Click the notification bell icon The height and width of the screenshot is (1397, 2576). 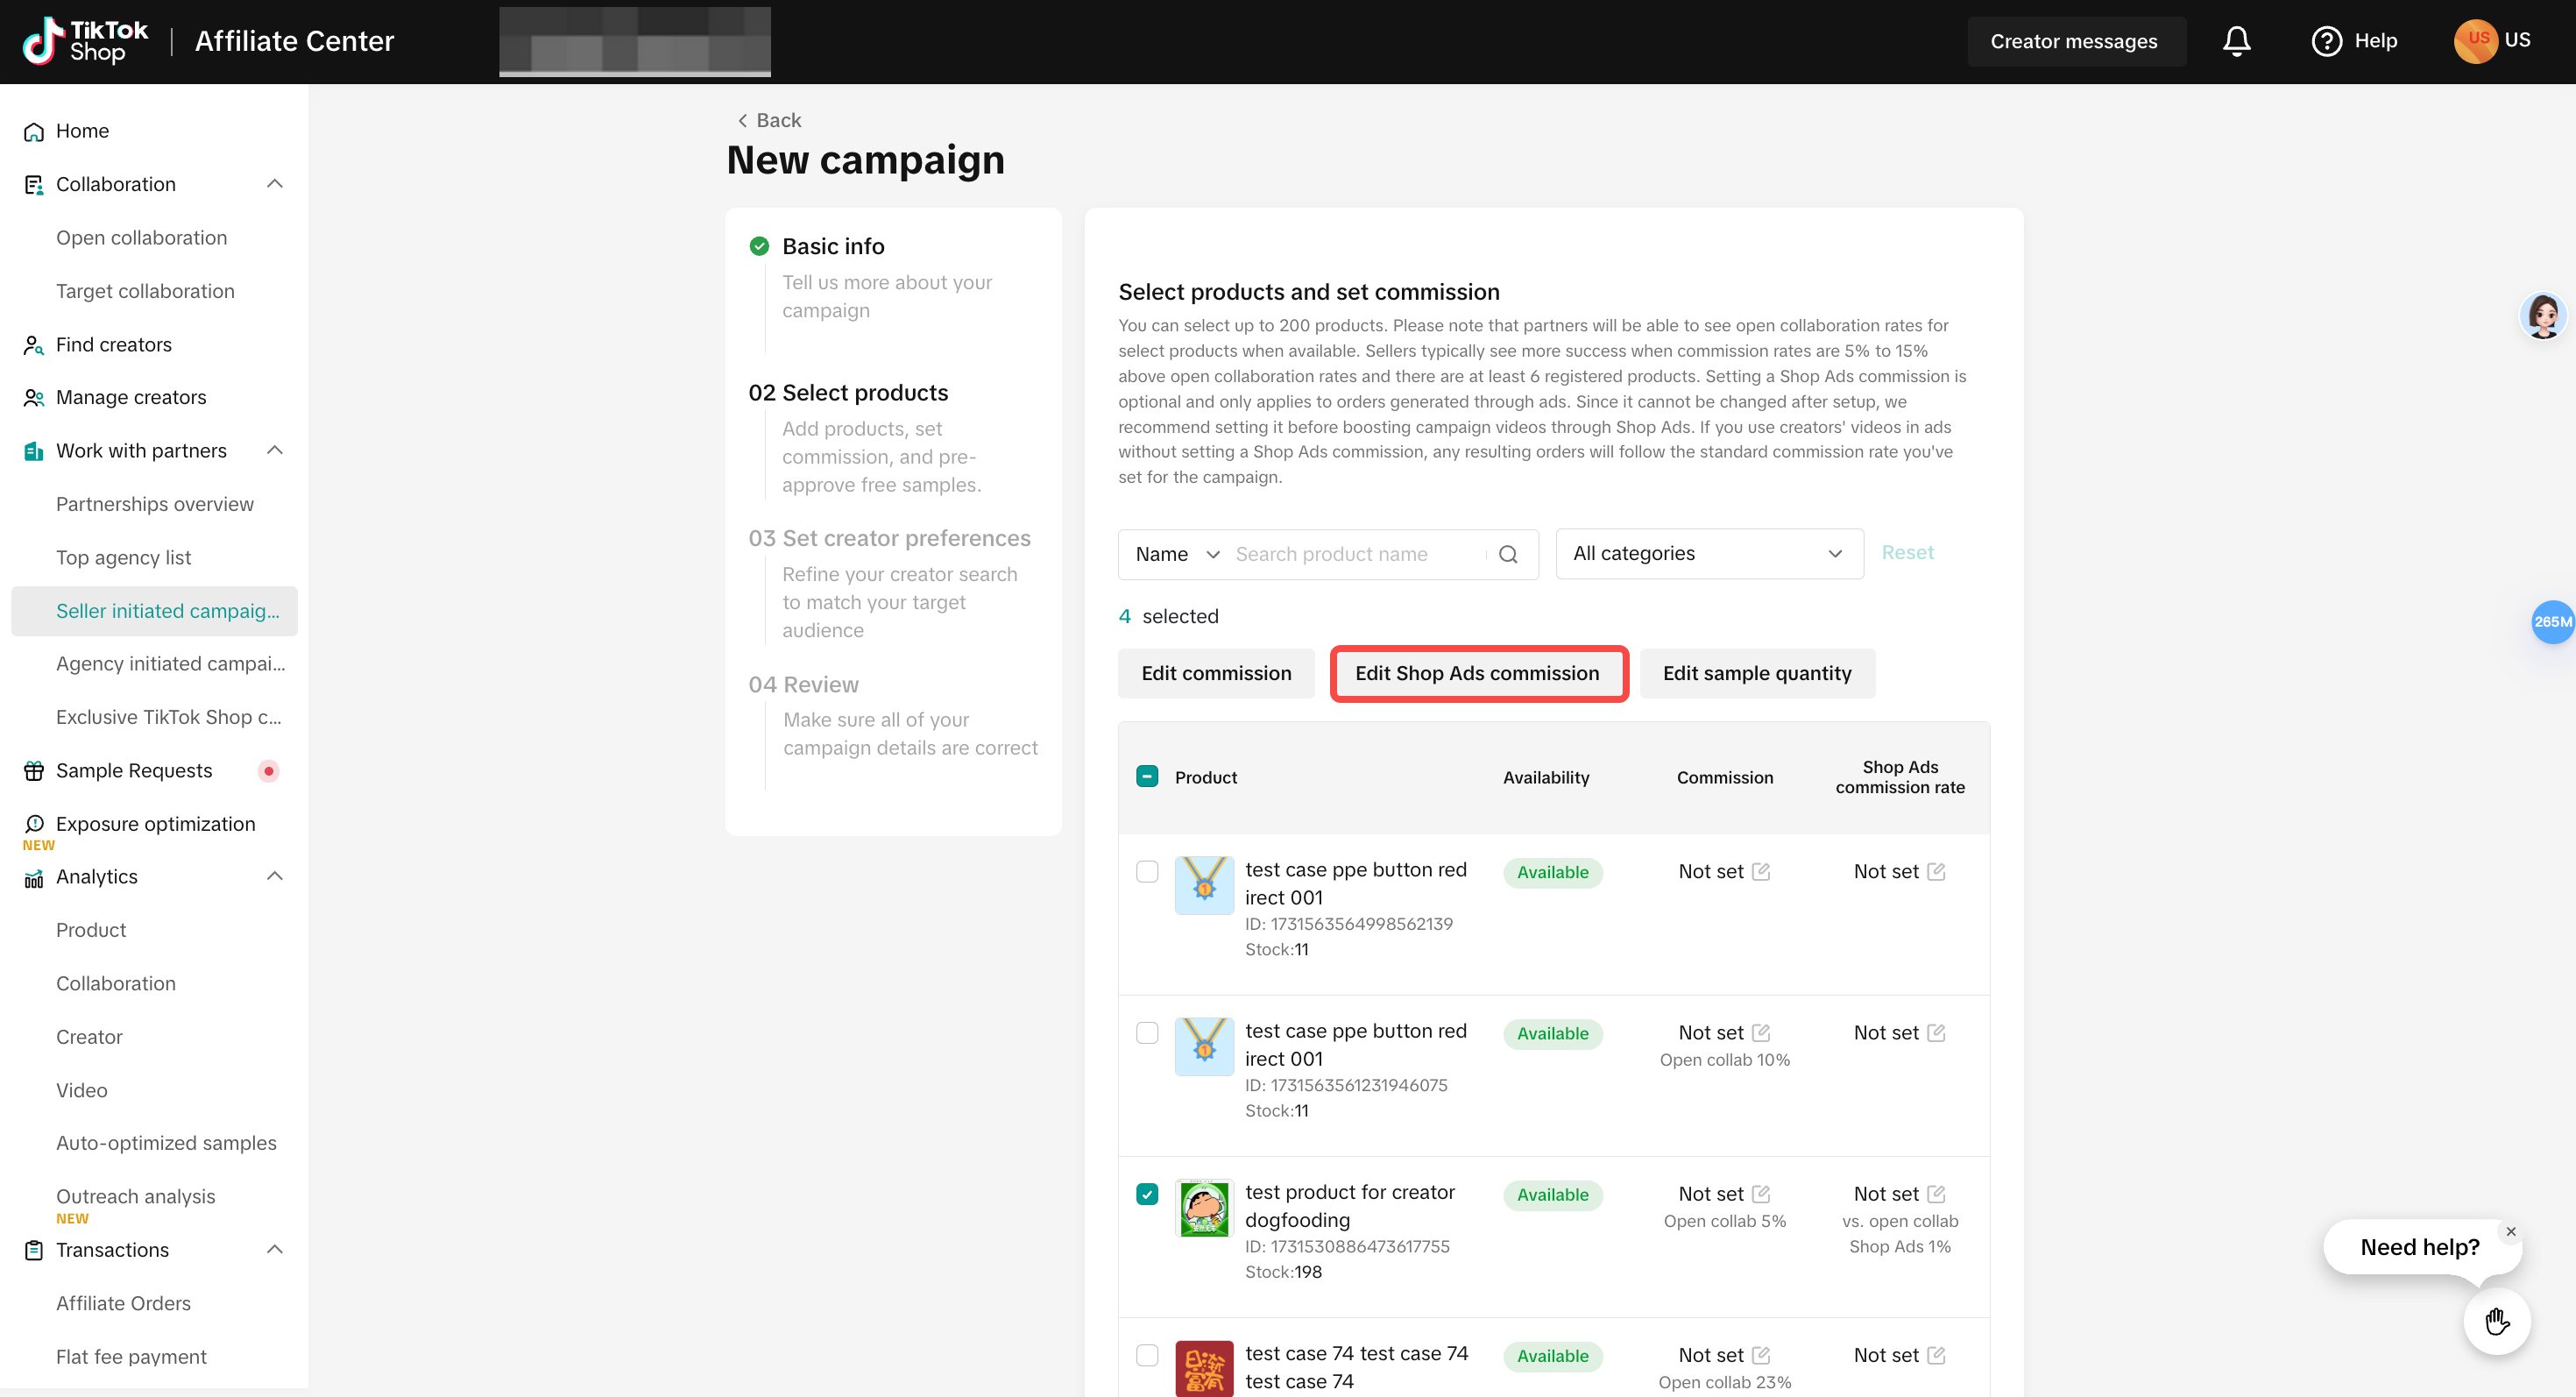point(2236,41)
